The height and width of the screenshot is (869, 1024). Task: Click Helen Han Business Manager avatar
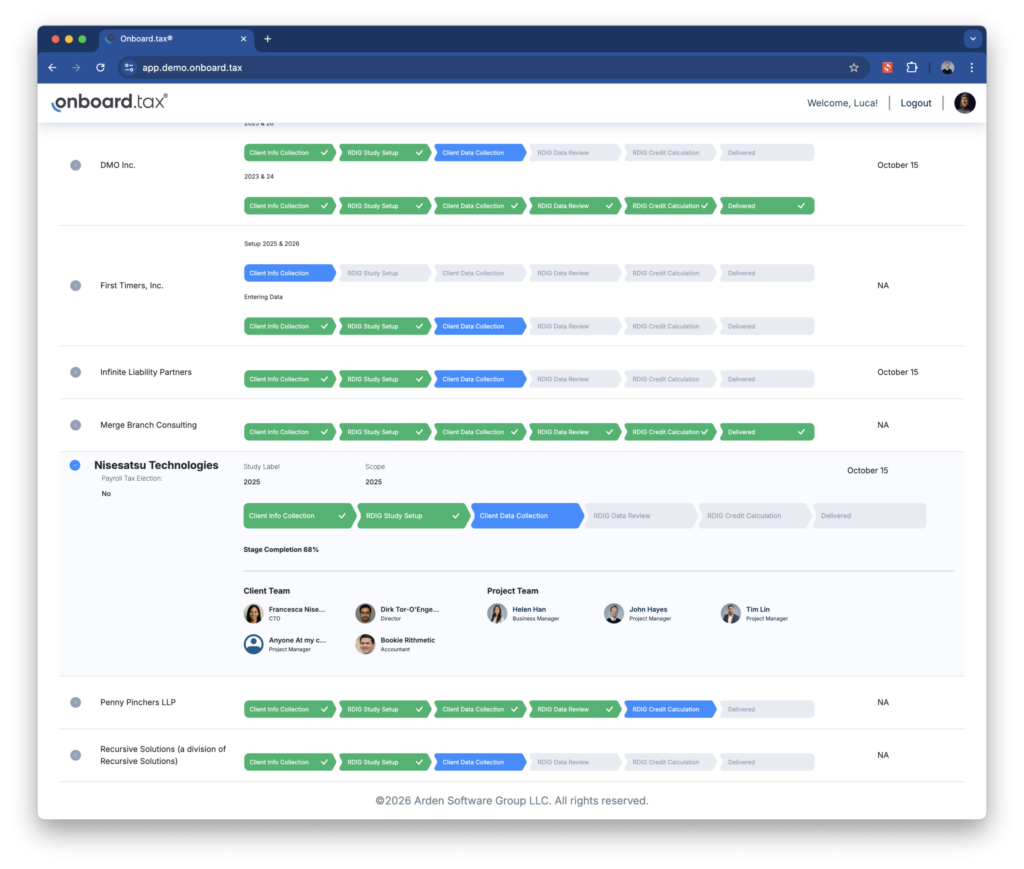[x=497, y=613]
